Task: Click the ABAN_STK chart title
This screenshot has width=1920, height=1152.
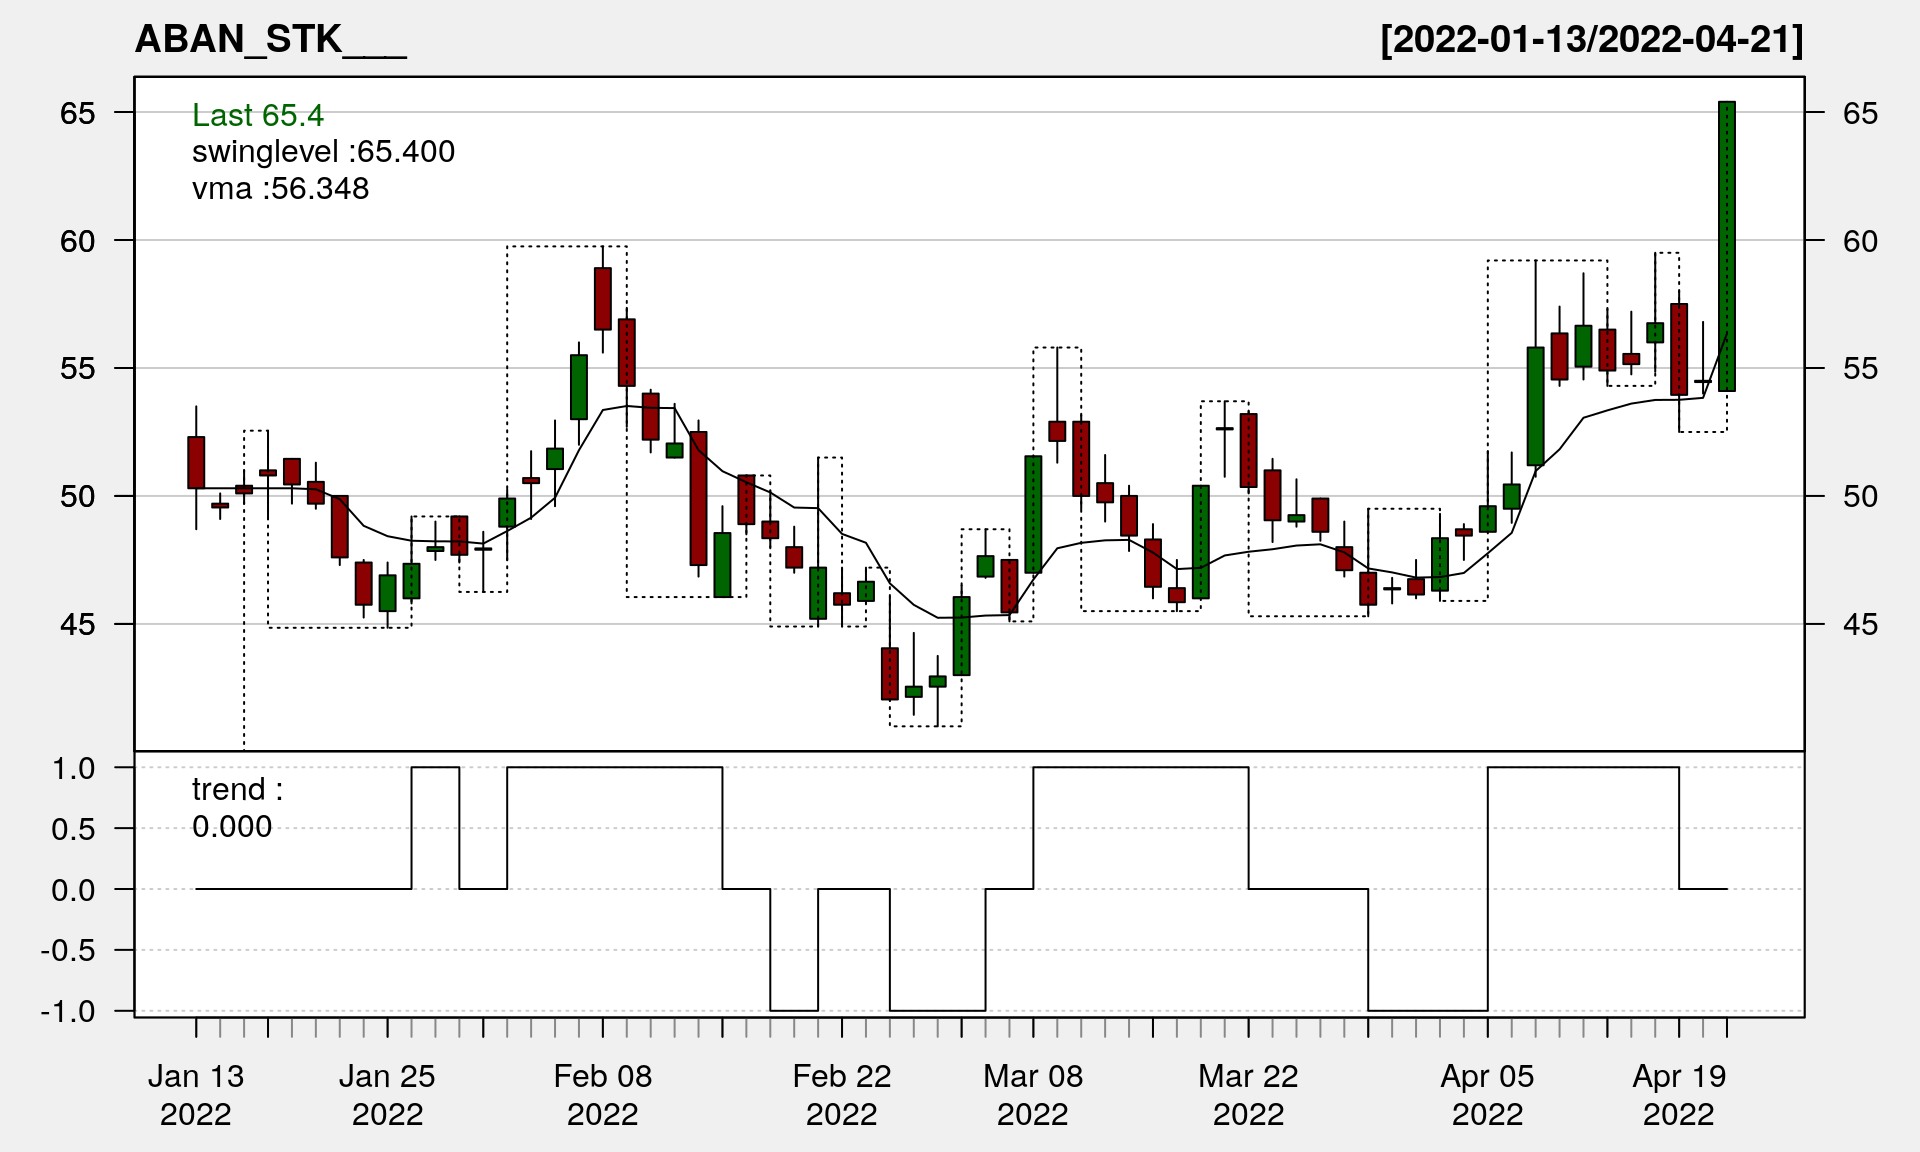Action: [270, 40]
